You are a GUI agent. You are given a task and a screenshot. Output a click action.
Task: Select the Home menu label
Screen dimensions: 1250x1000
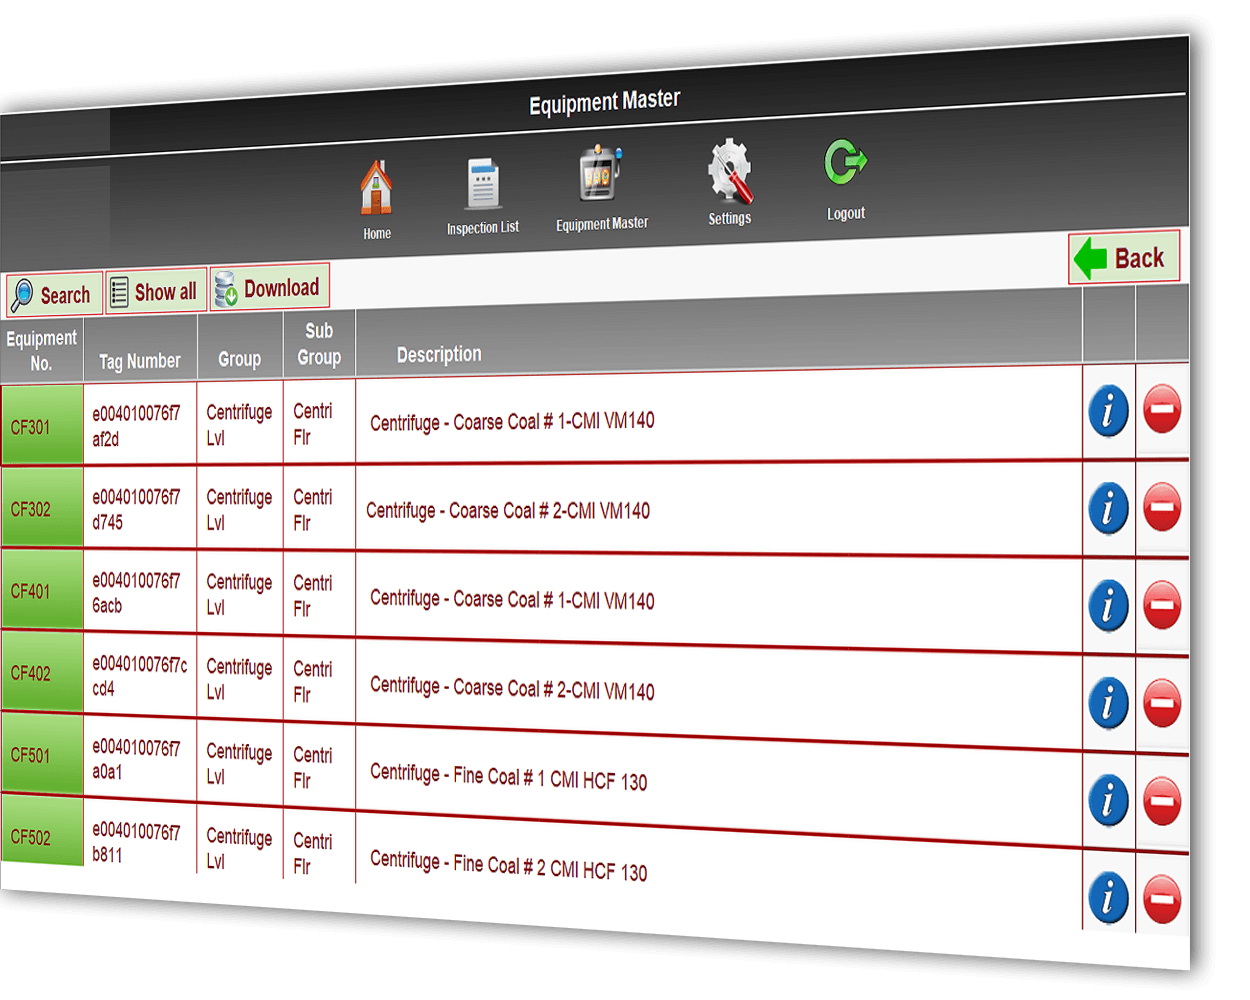point(377,234)
